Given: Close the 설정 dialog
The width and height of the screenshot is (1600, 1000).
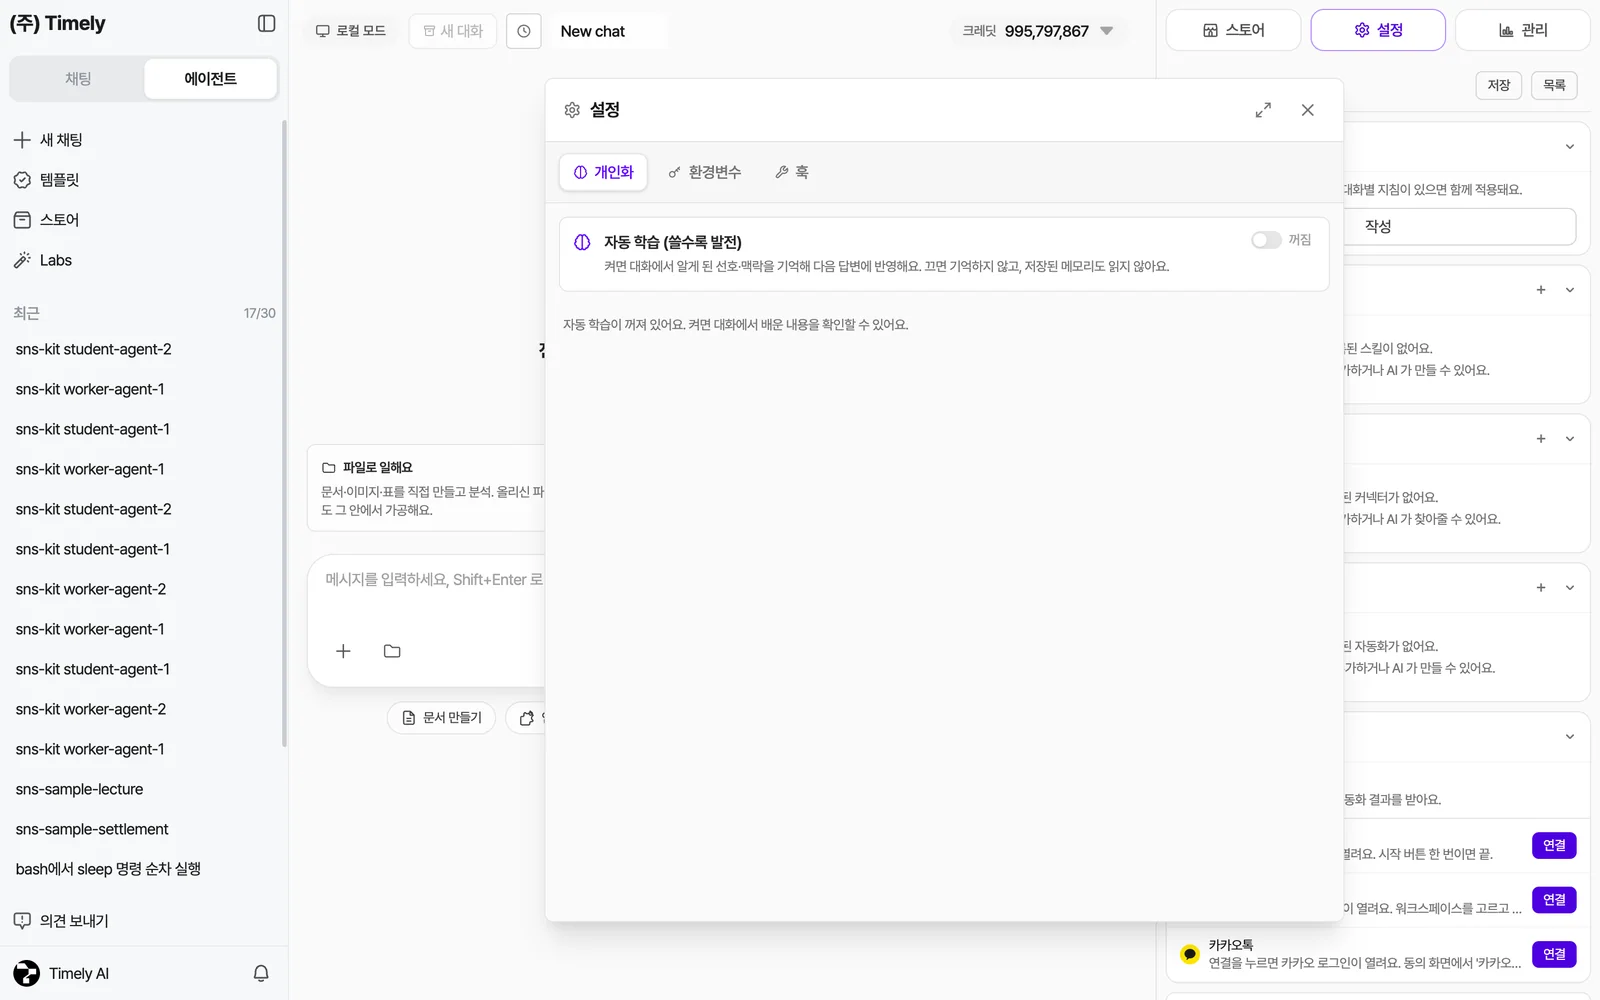Looking at the screenshot, I should click(x=1308, y=110).
